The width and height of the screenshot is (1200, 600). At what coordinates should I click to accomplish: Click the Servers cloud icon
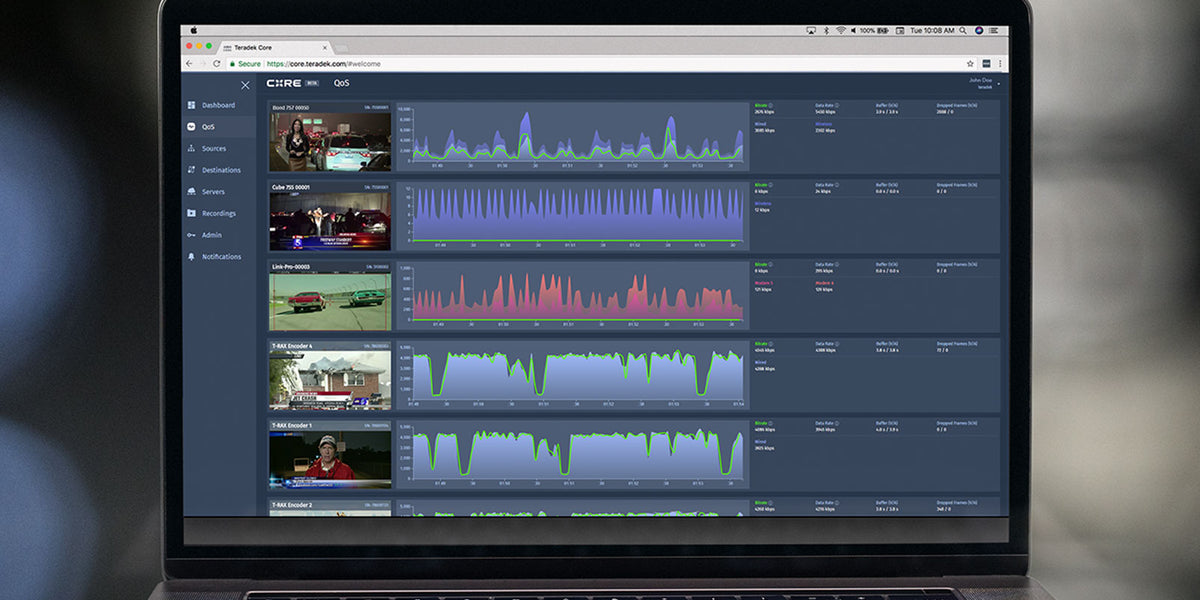coord(191,191)
